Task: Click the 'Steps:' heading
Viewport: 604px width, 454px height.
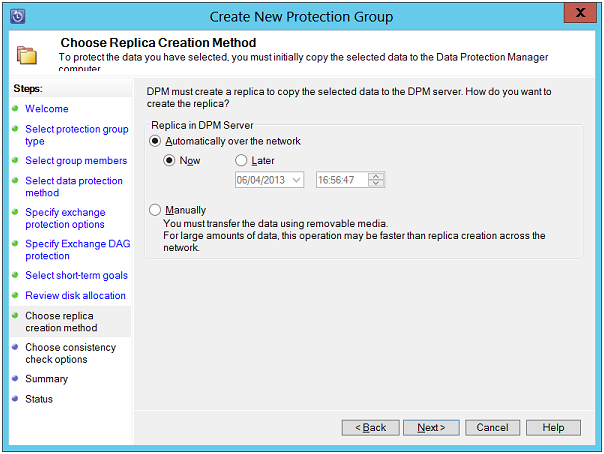Action: point(28,89)
